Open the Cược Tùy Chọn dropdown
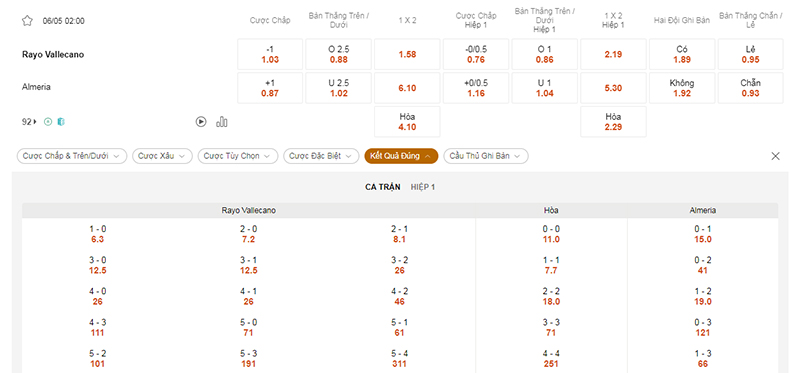The height and width of the screenshot is (373, 800). tap(238, 156)
